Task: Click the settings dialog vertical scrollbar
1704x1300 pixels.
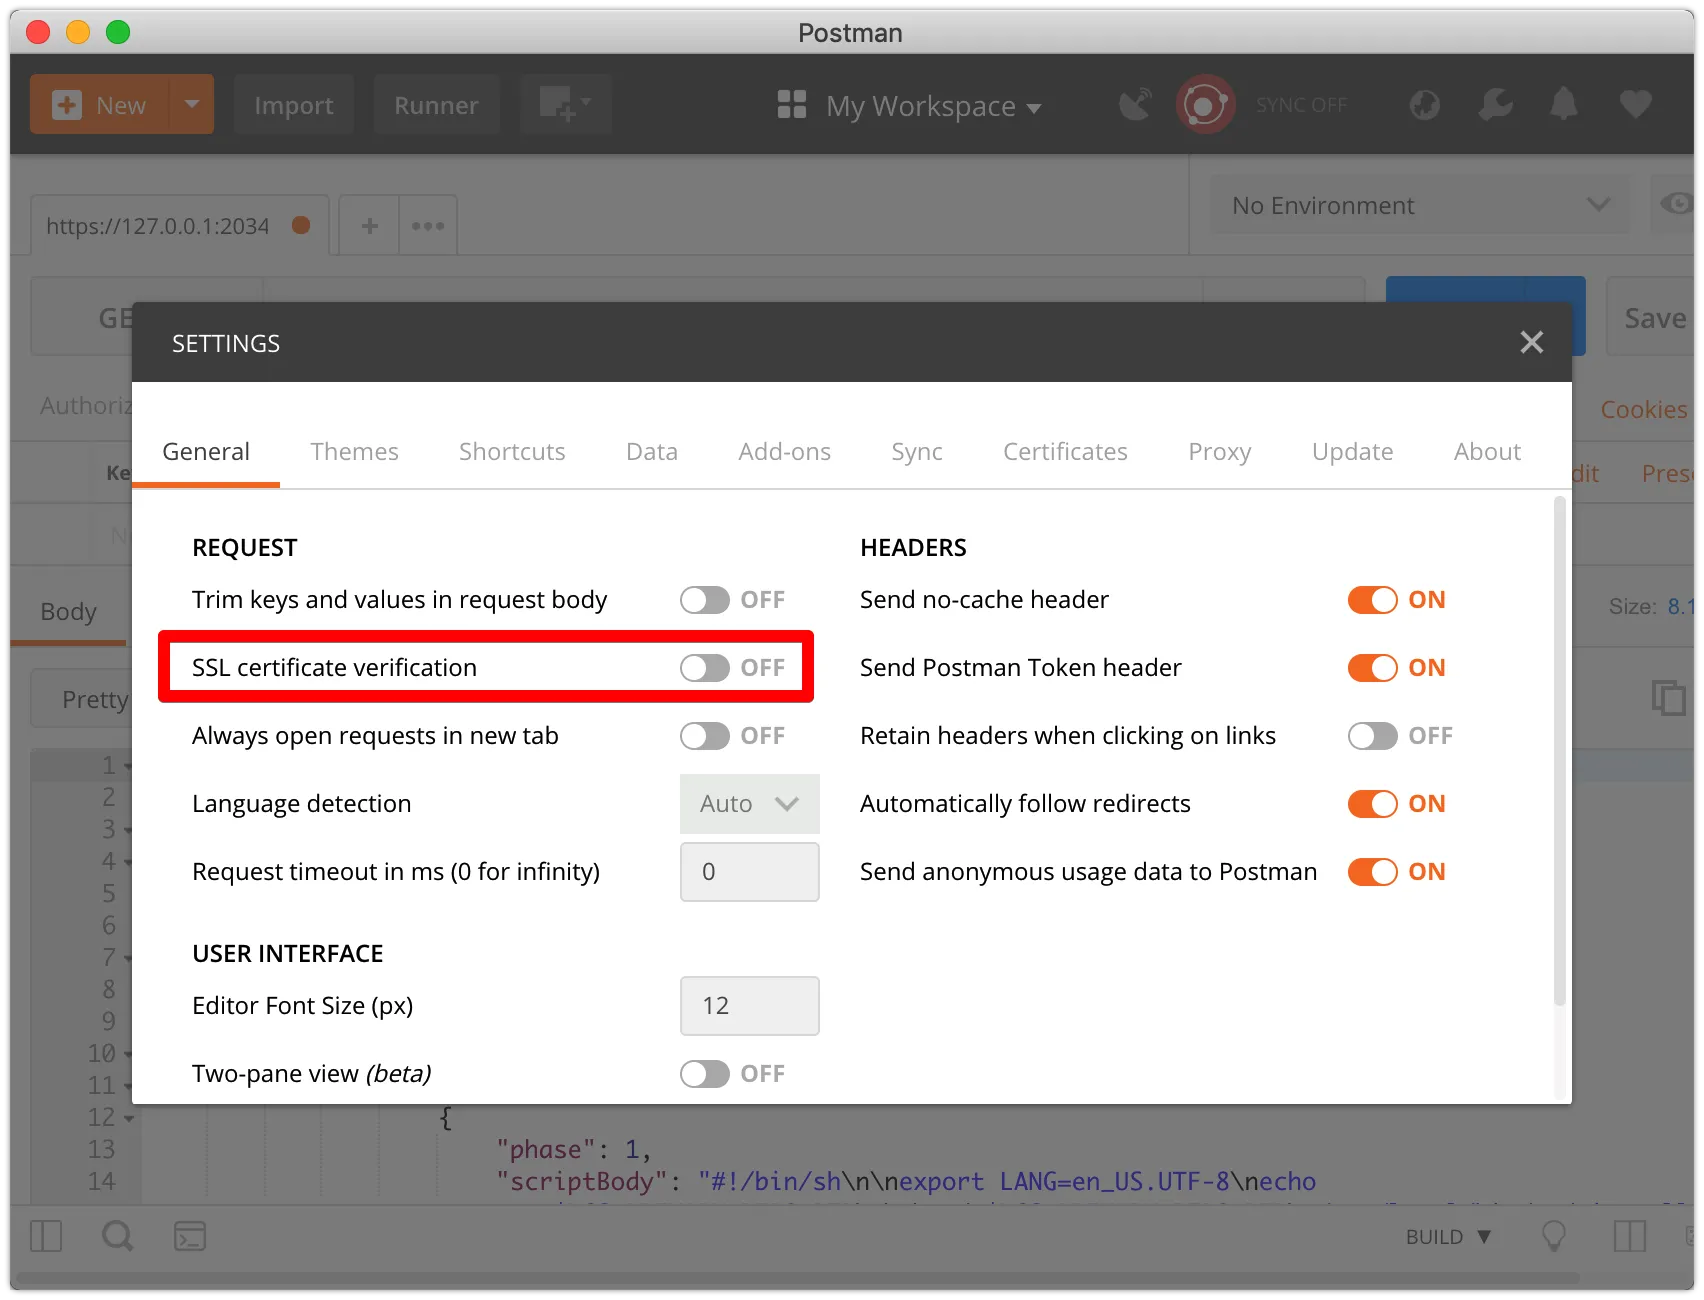Action: [1559, 750]
